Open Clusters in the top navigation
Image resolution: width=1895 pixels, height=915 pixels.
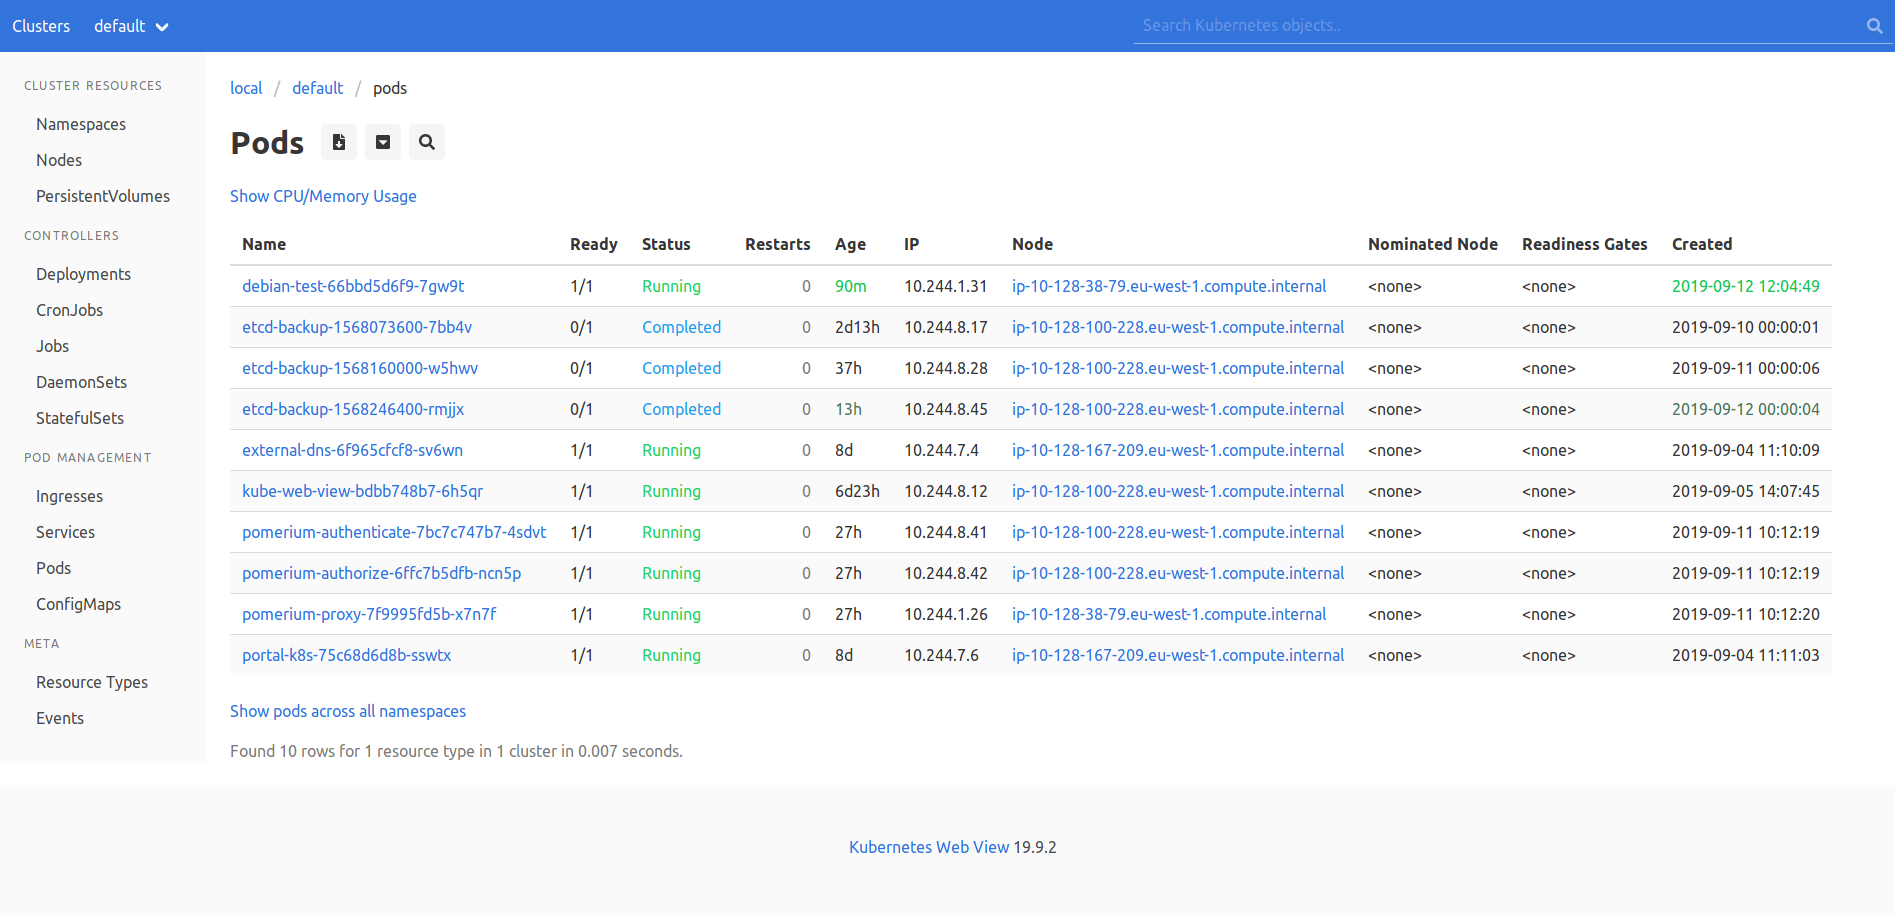41,26
